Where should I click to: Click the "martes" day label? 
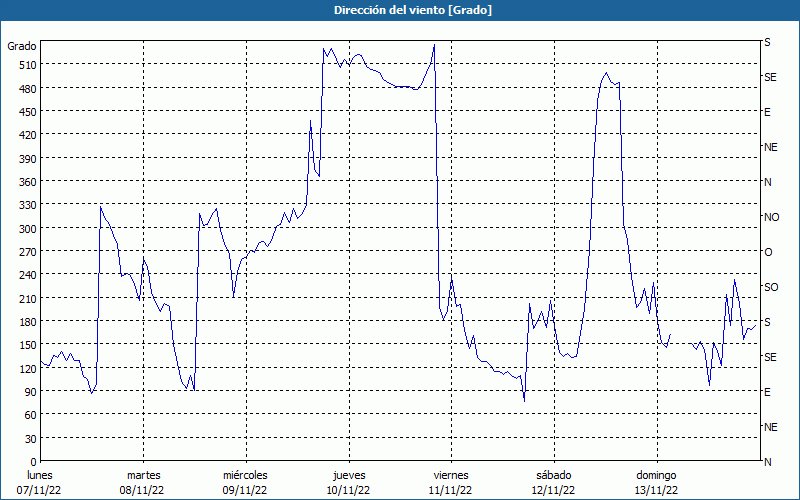click(143, 475)
